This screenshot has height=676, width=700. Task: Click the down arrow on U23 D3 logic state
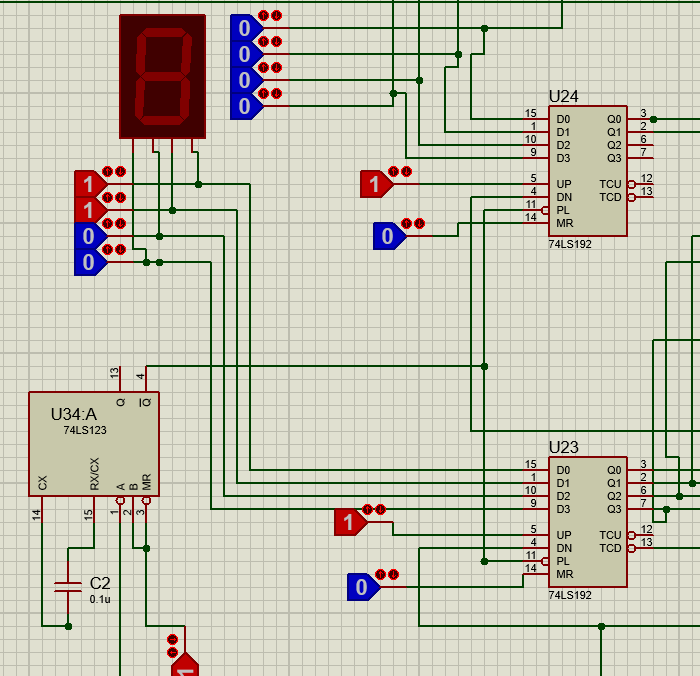click(x=121, y=250)
